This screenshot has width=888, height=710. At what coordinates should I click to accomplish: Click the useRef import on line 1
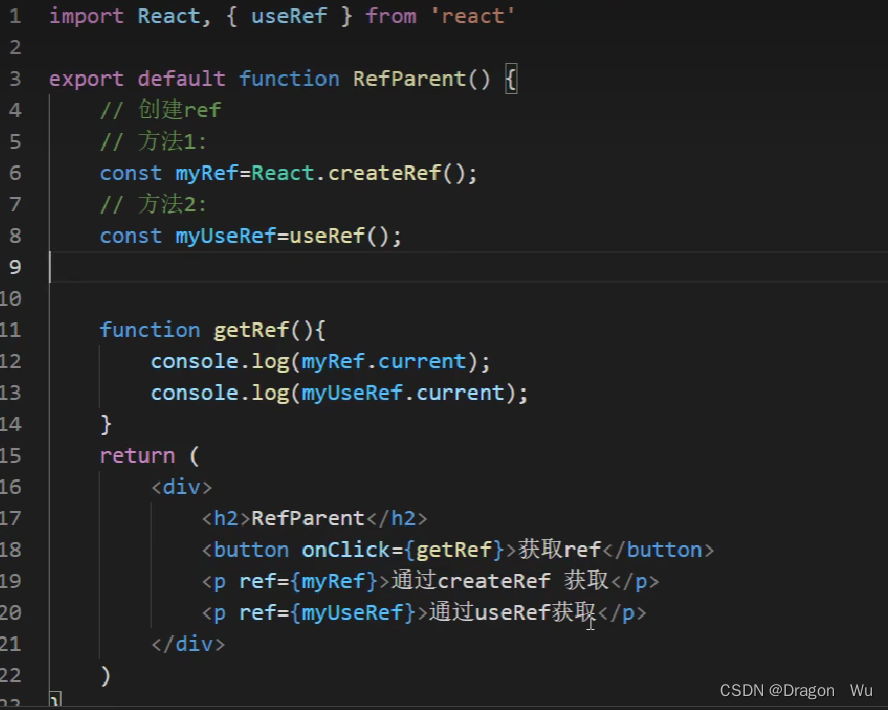click(289, 15)
